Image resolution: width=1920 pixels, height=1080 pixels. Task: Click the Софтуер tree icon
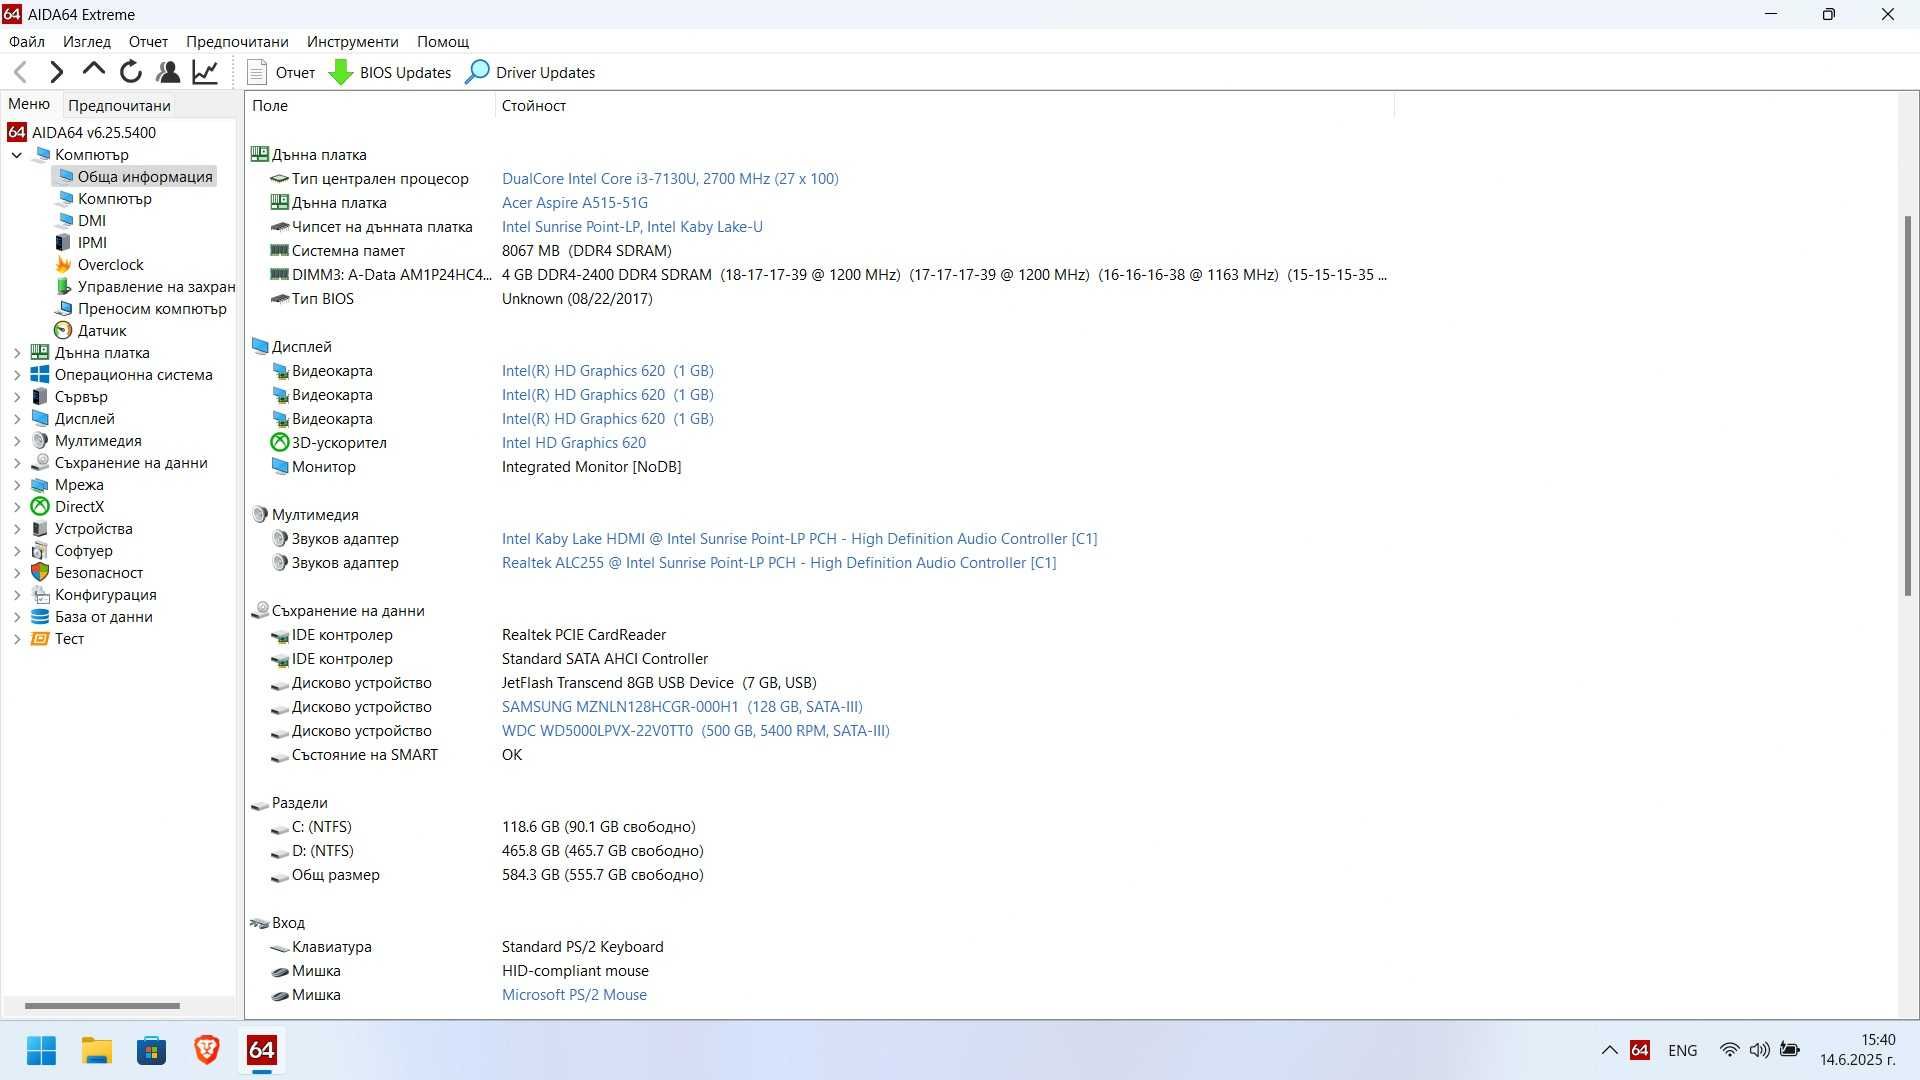tap(40, 551)
